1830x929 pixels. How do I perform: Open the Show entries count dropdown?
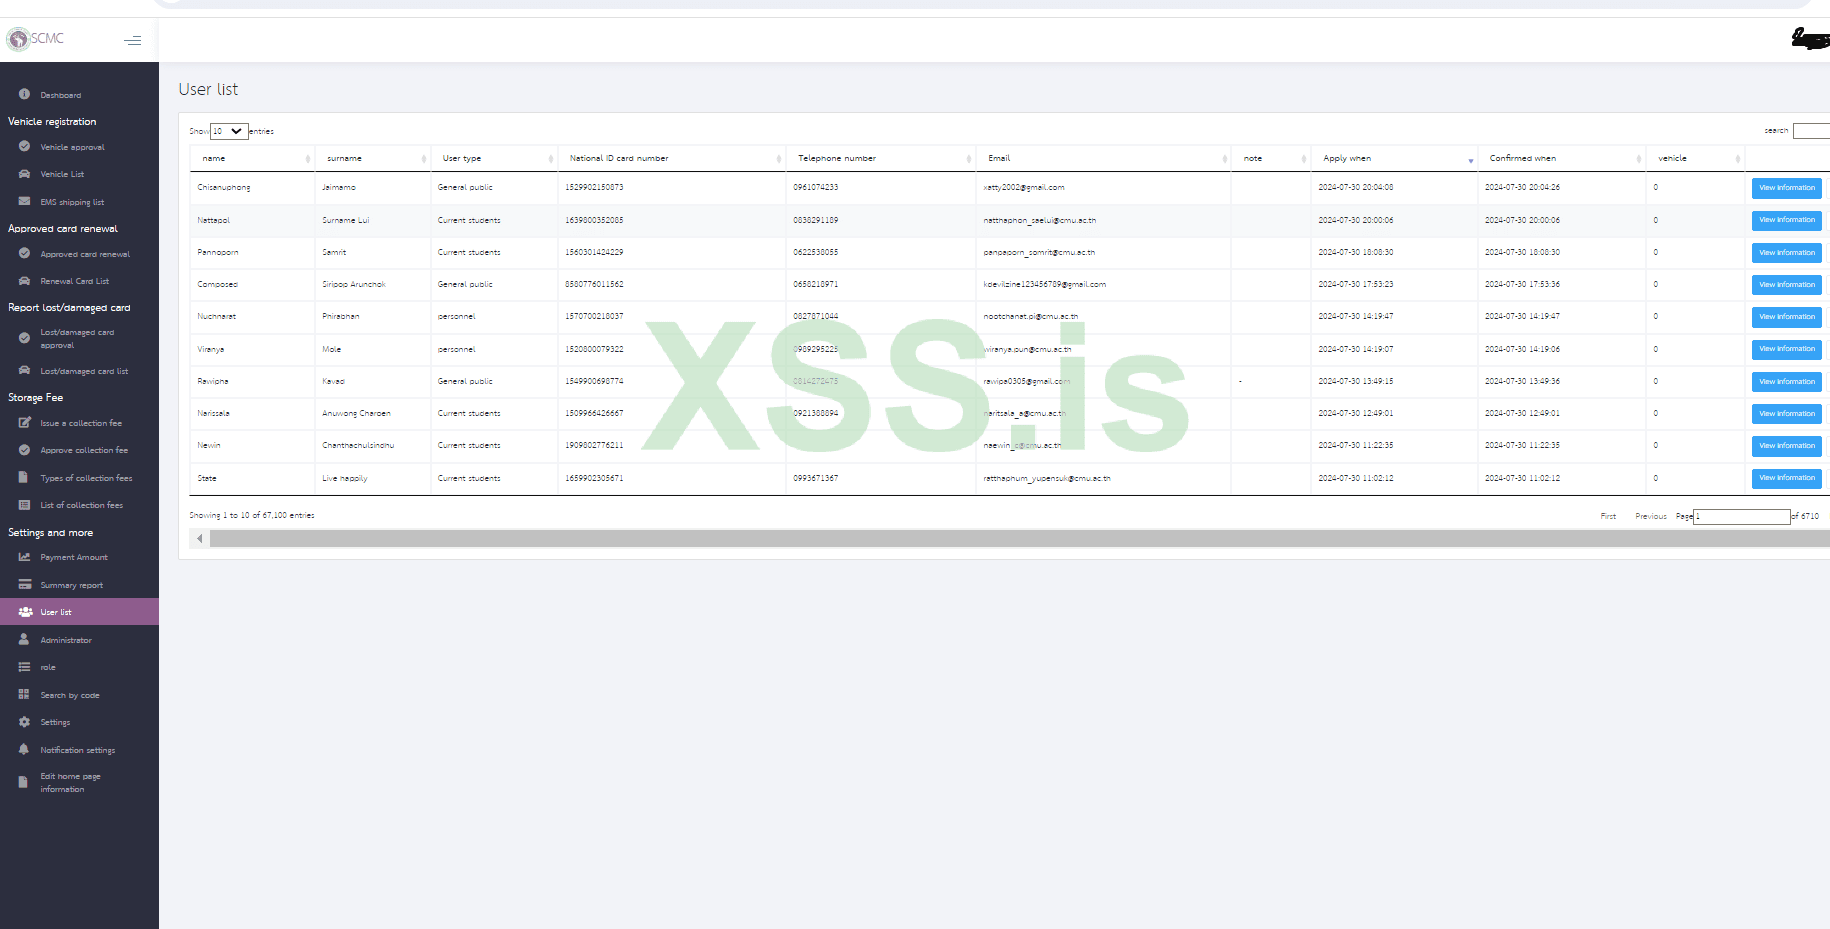(229, 131)
